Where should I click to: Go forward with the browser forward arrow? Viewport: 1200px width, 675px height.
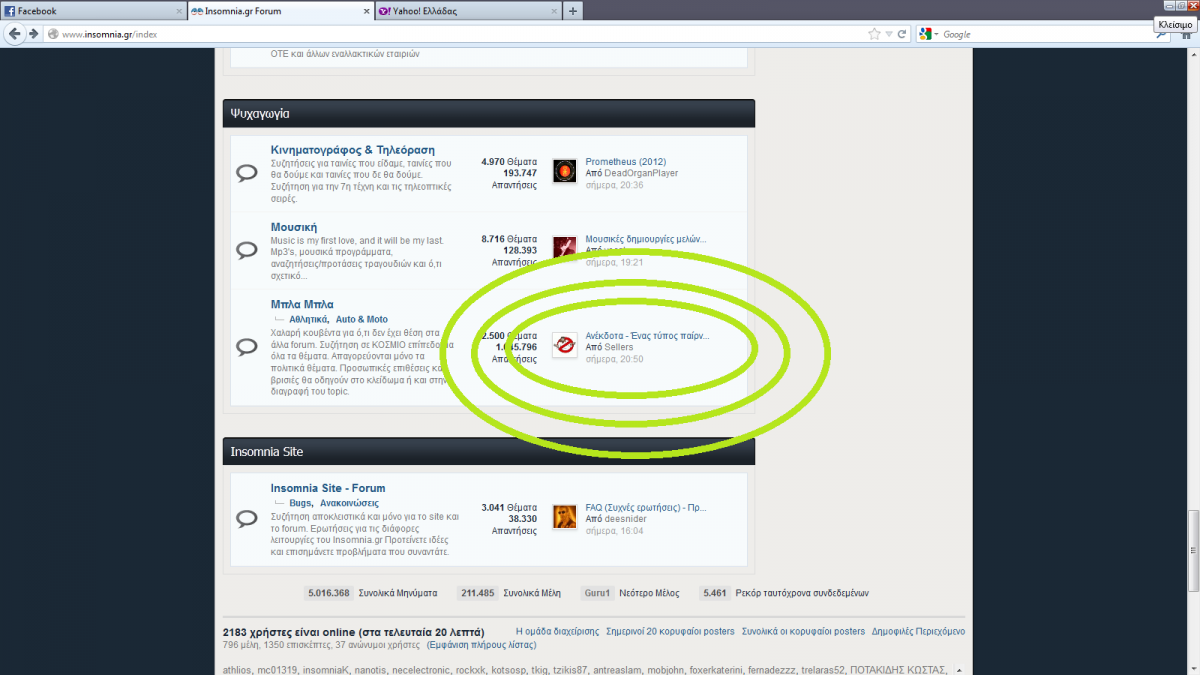click(x=36, y=33)
